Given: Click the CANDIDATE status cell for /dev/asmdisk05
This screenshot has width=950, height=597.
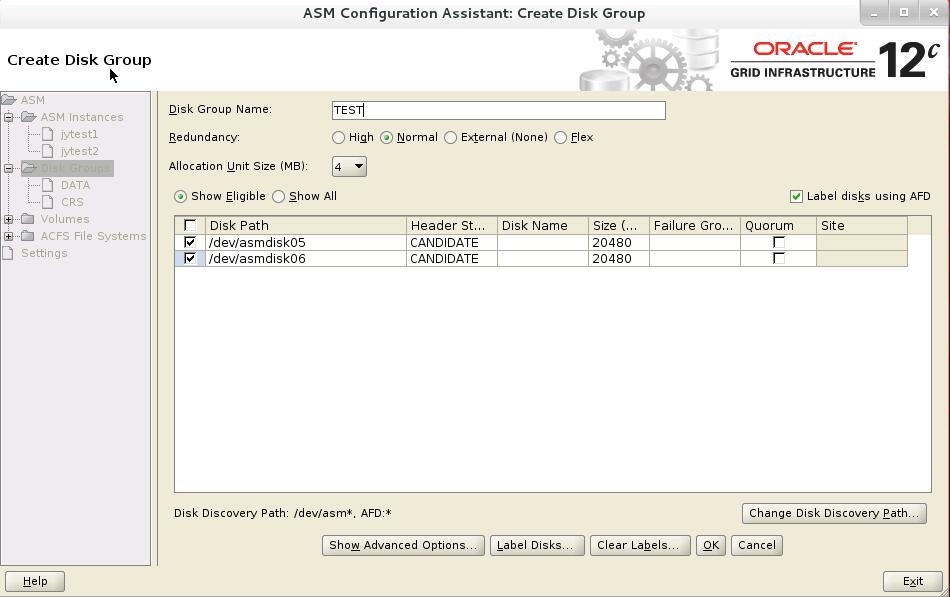Looking at the screenshot, I should [452, 242].
